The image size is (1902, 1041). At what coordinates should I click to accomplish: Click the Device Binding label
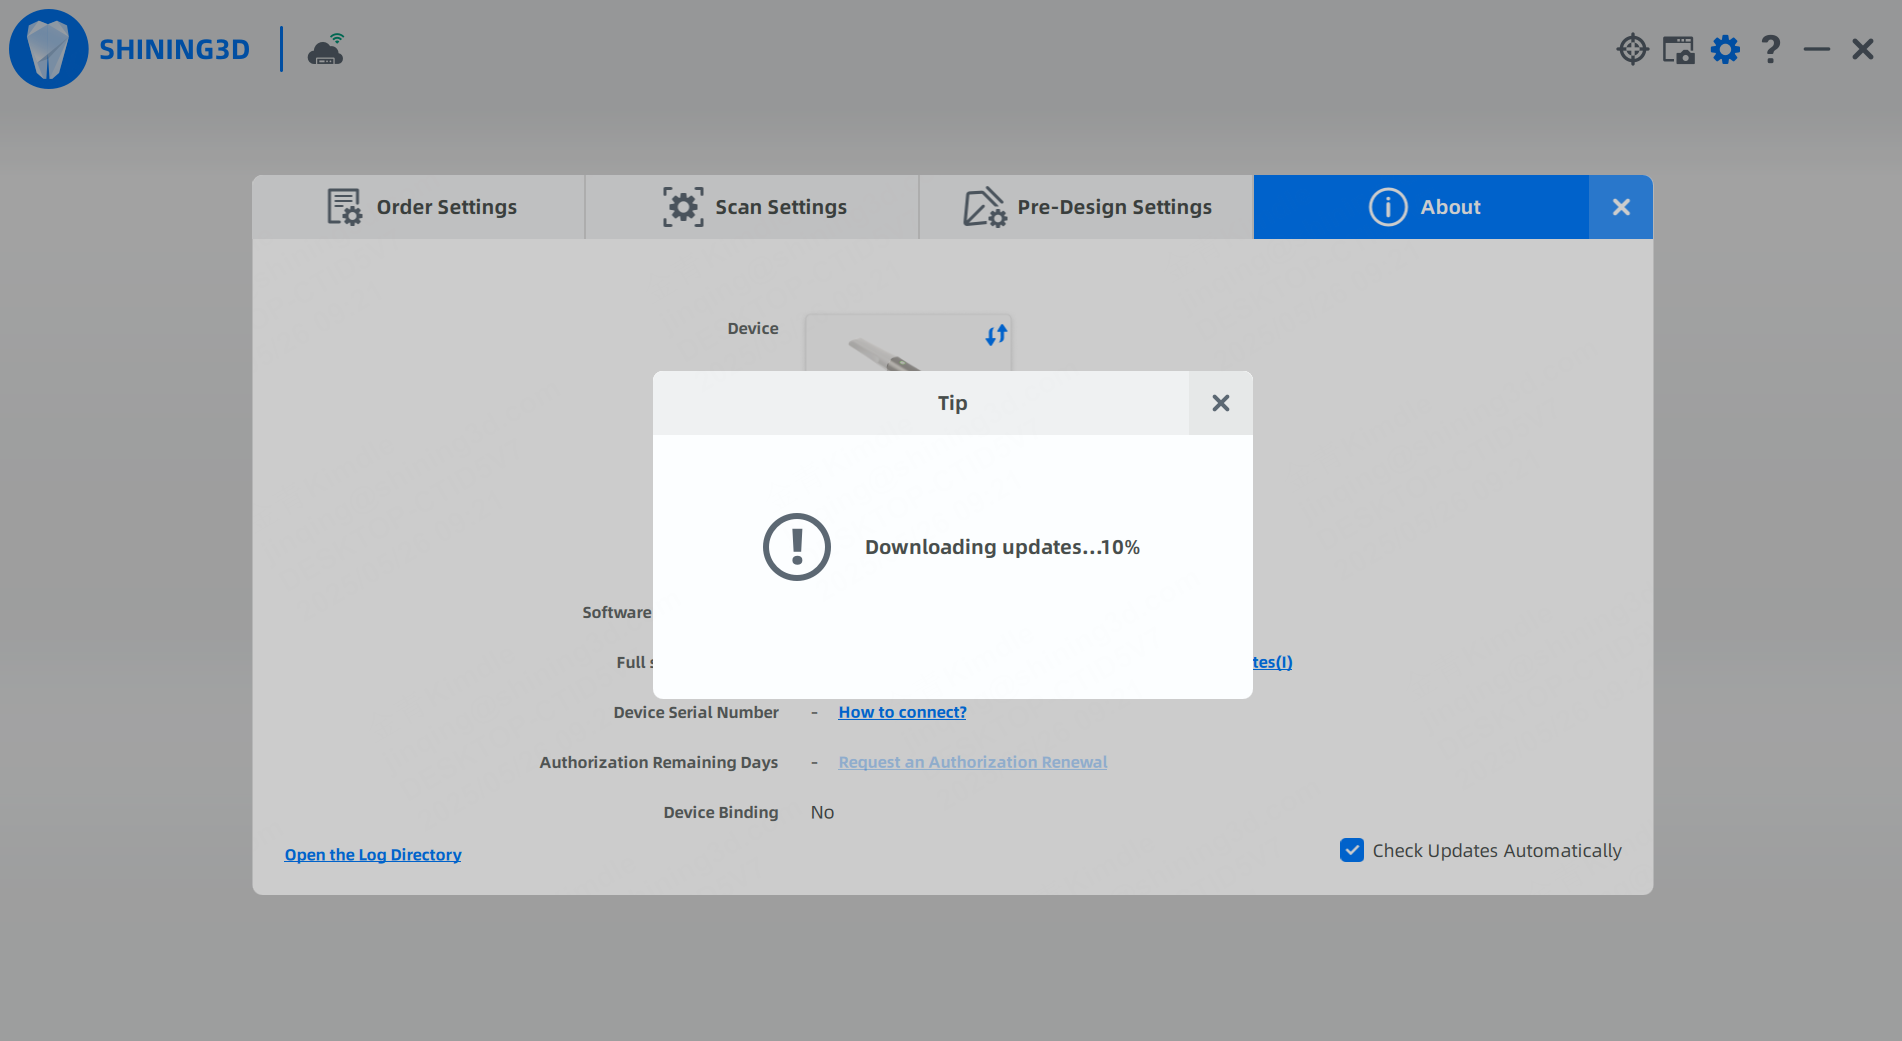click(x=721, y=812)
